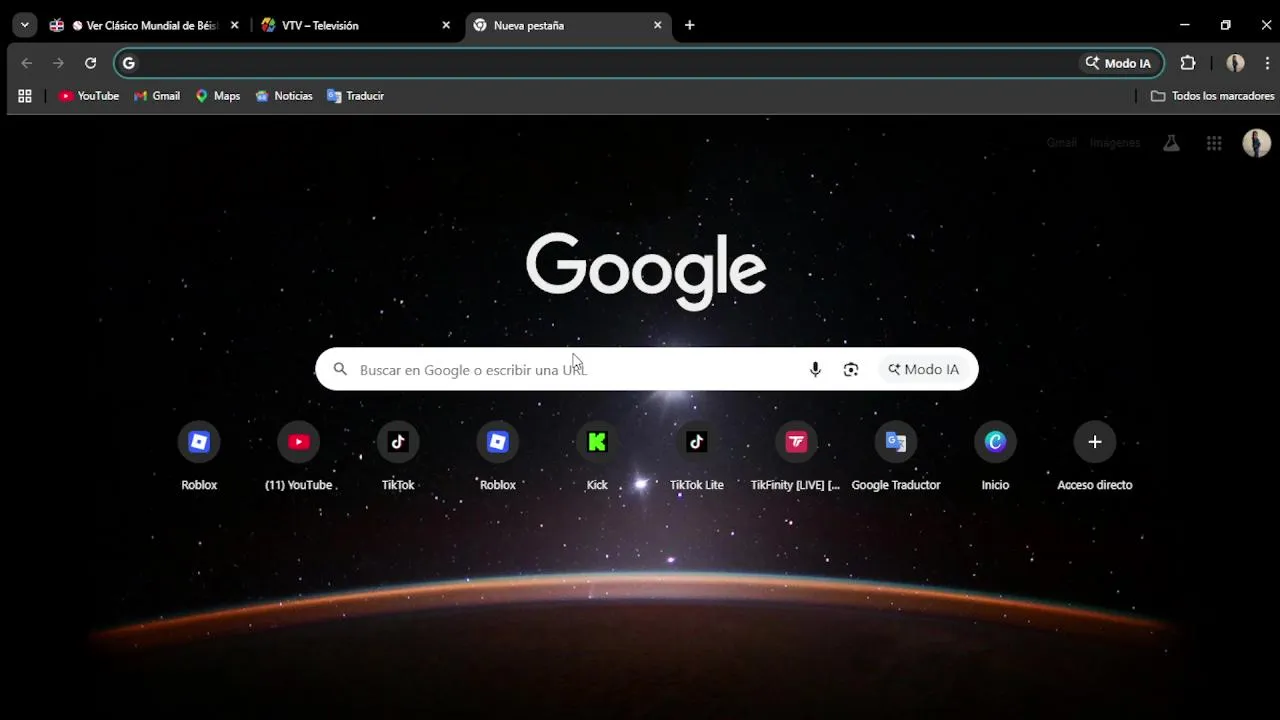Open the Maps bookmark

tap(218, 96)
